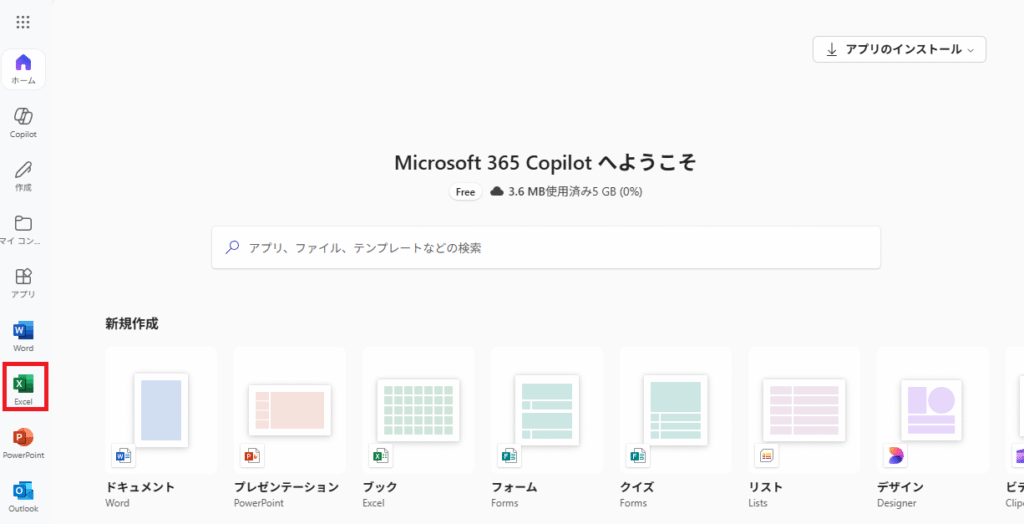Create a new Lists リスト
This screenshot has width=1024, height=524.
pos(804,429)
